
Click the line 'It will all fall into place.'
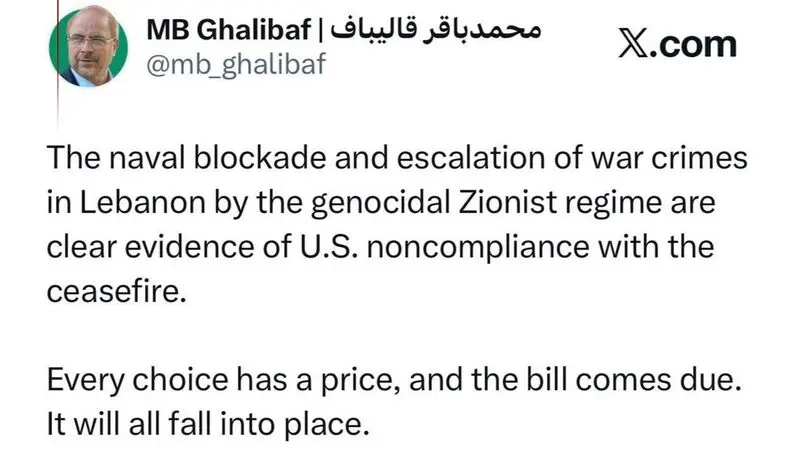[208, 424]
